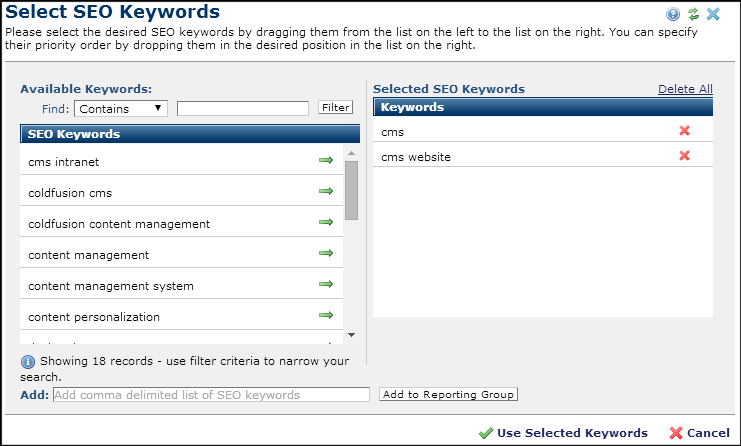This screenshot has height=446, width=741.
Task: Click Use Selected Keywords
Action: tap(563, 433)
